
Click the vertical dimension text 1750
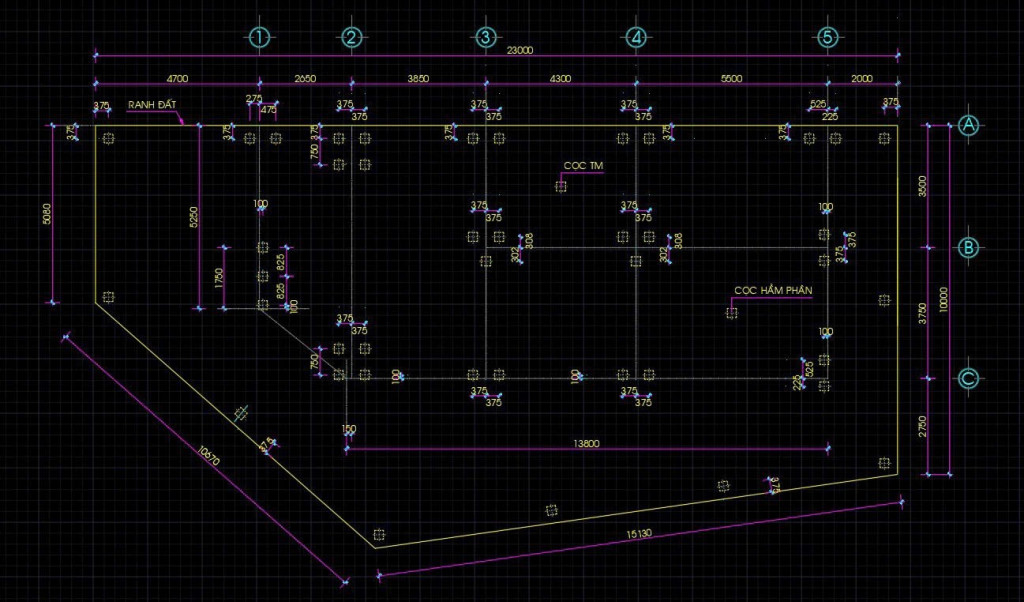click(x=219, y=278)
